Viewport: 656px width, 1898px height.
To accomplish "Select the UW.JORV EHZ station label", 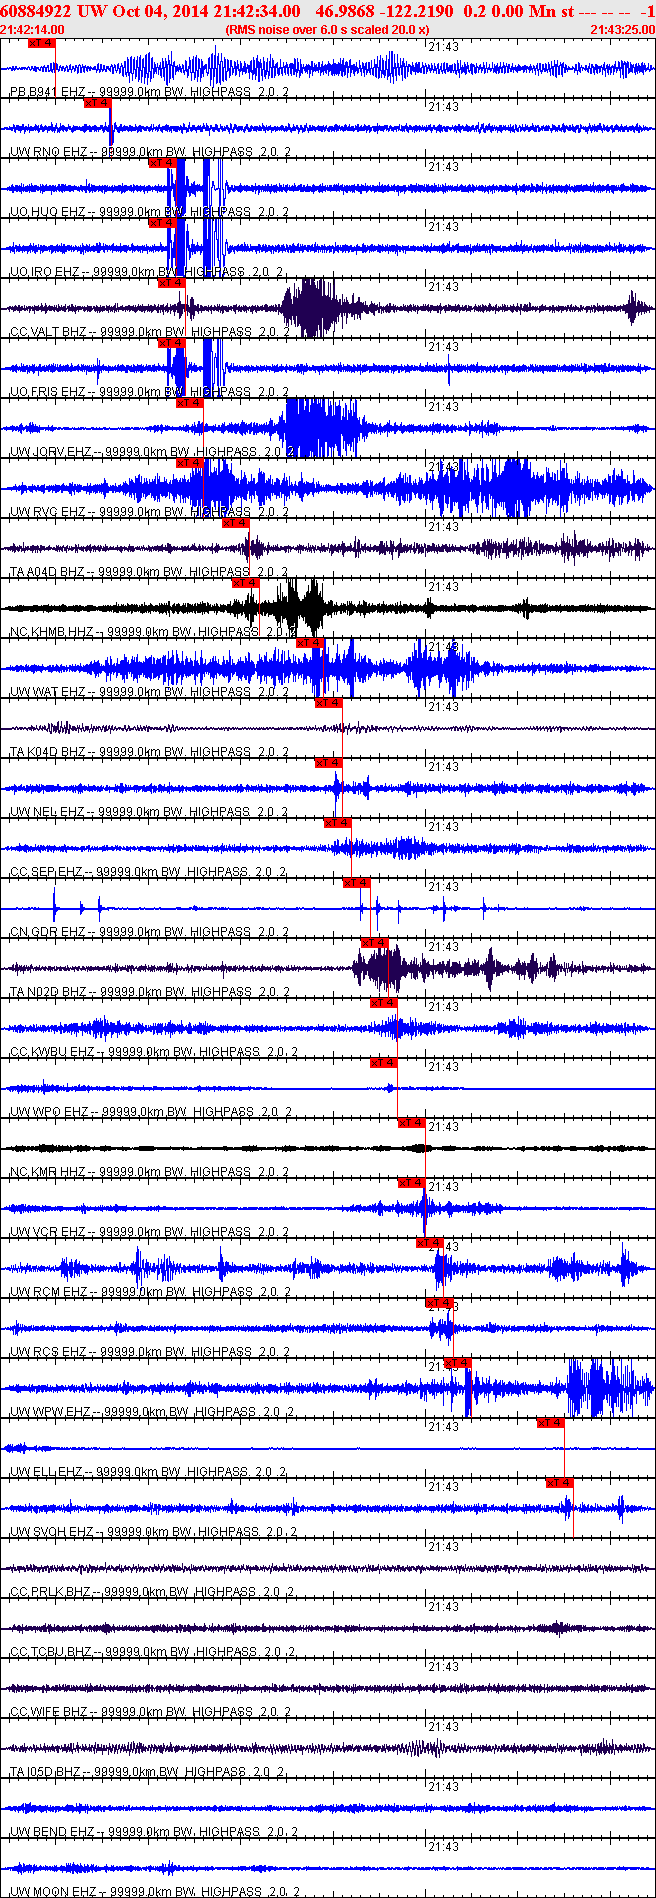I will pyautogui.click(x=50, y=452).
